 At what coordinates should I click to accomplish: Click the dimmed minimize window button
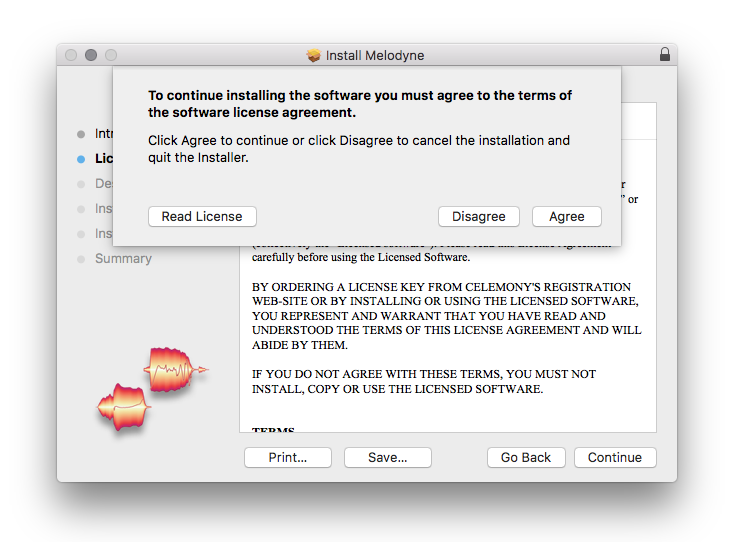coord(91,55)
